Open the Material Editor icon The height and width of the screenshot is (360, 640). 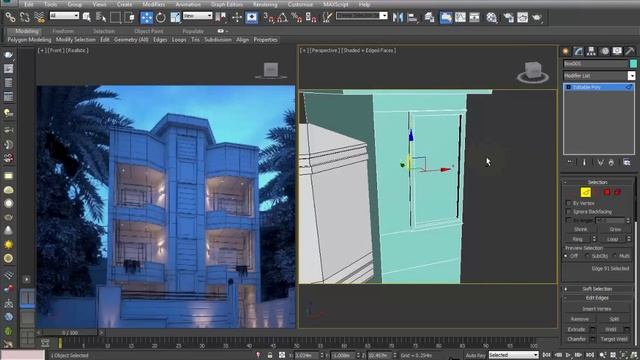click(x=492, y=17)
